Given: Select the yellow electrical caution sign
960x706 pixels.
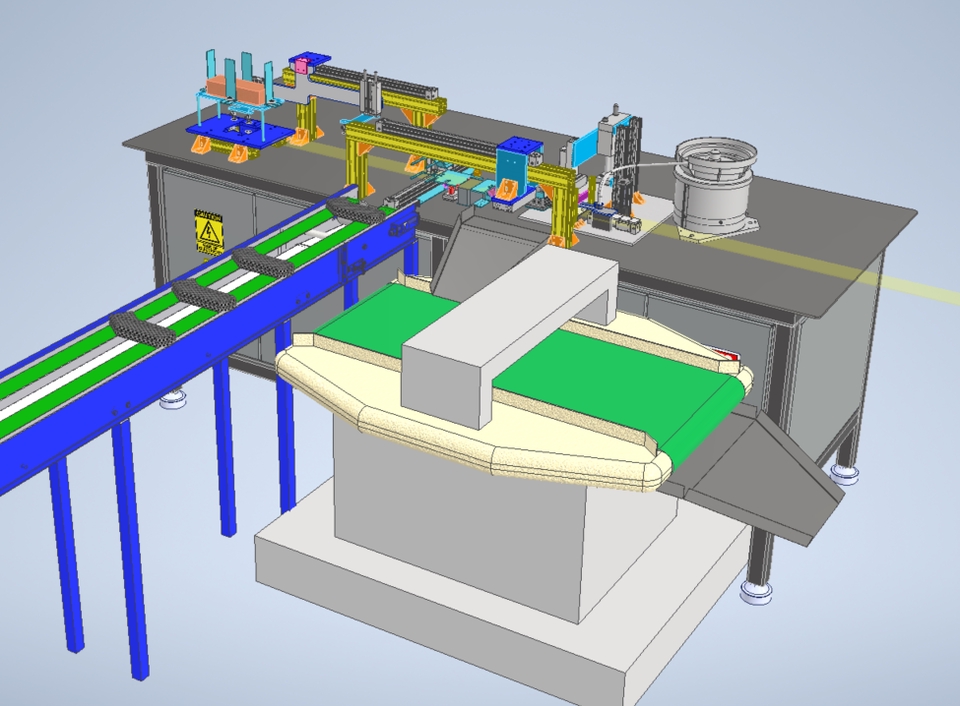Looking at the screenshot, I should click(x=209, y=232).
